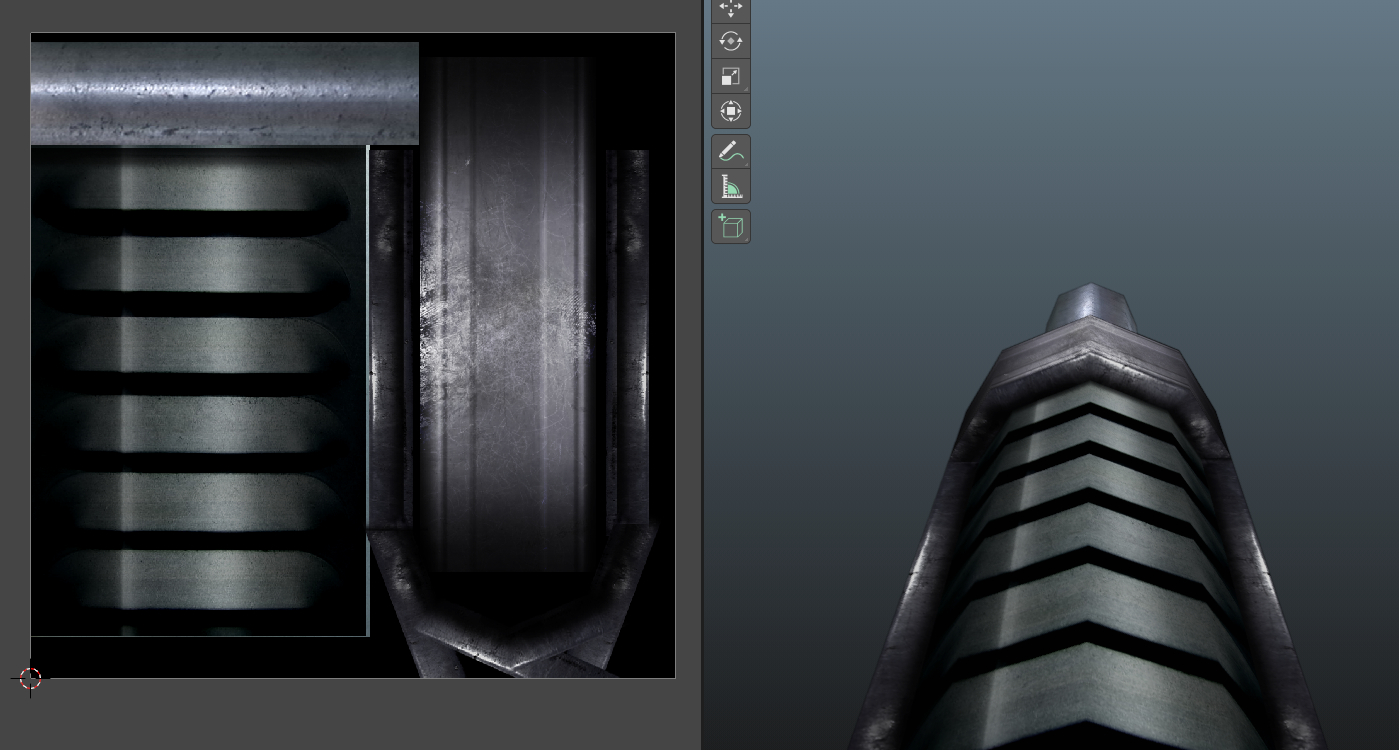Click the narrow vertical pipe strip at right

pos(628,330)
